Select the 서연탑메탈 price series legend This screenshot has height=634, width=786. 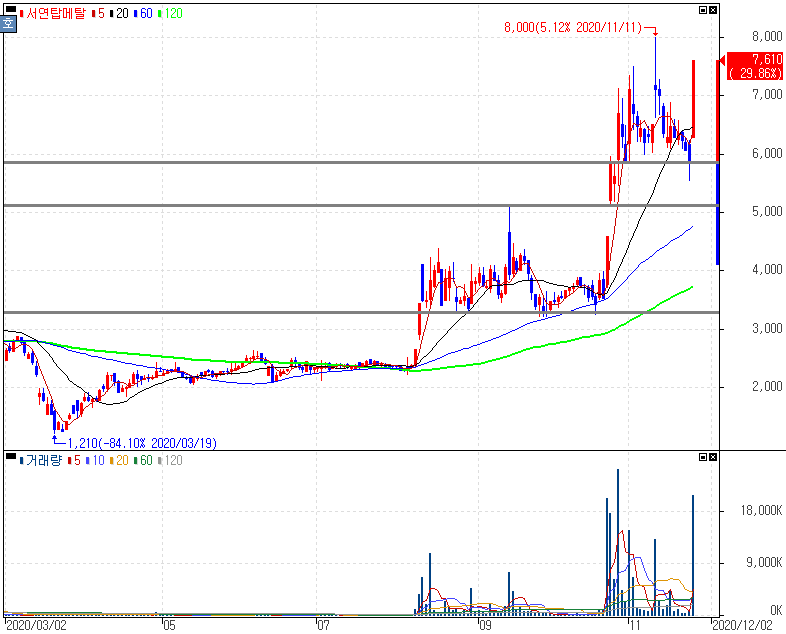(x=53, y=14)
